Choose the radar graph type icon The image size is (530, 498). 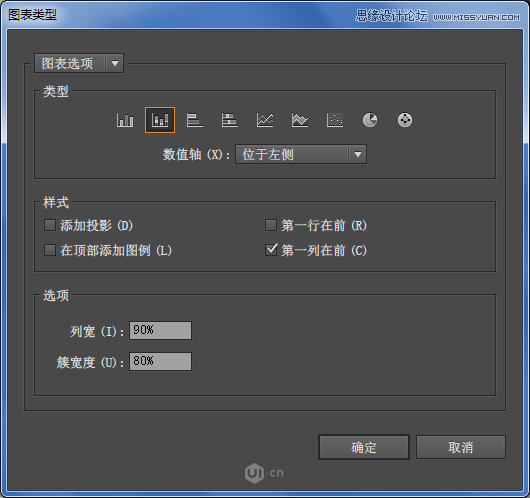pos(405,120)
